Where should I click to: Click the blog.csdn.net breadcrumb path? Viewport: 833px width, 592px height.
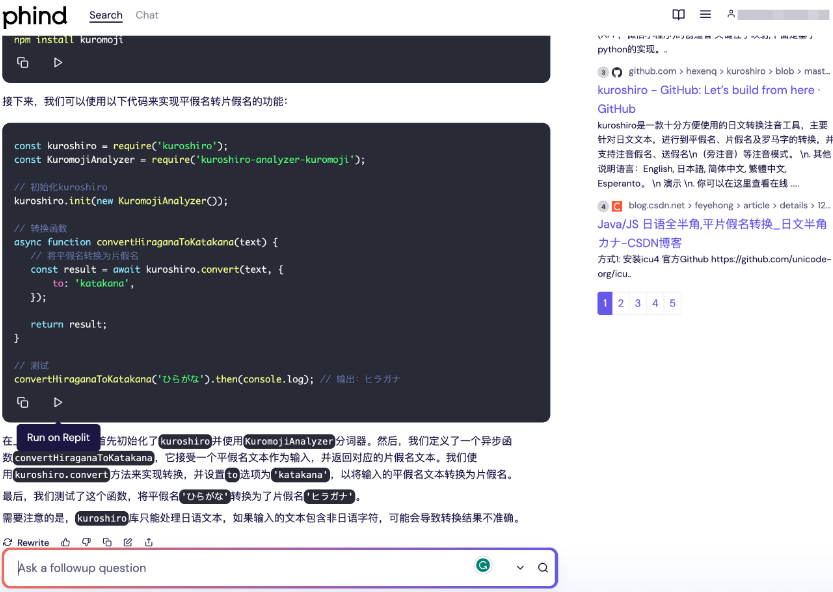[729, 205]
